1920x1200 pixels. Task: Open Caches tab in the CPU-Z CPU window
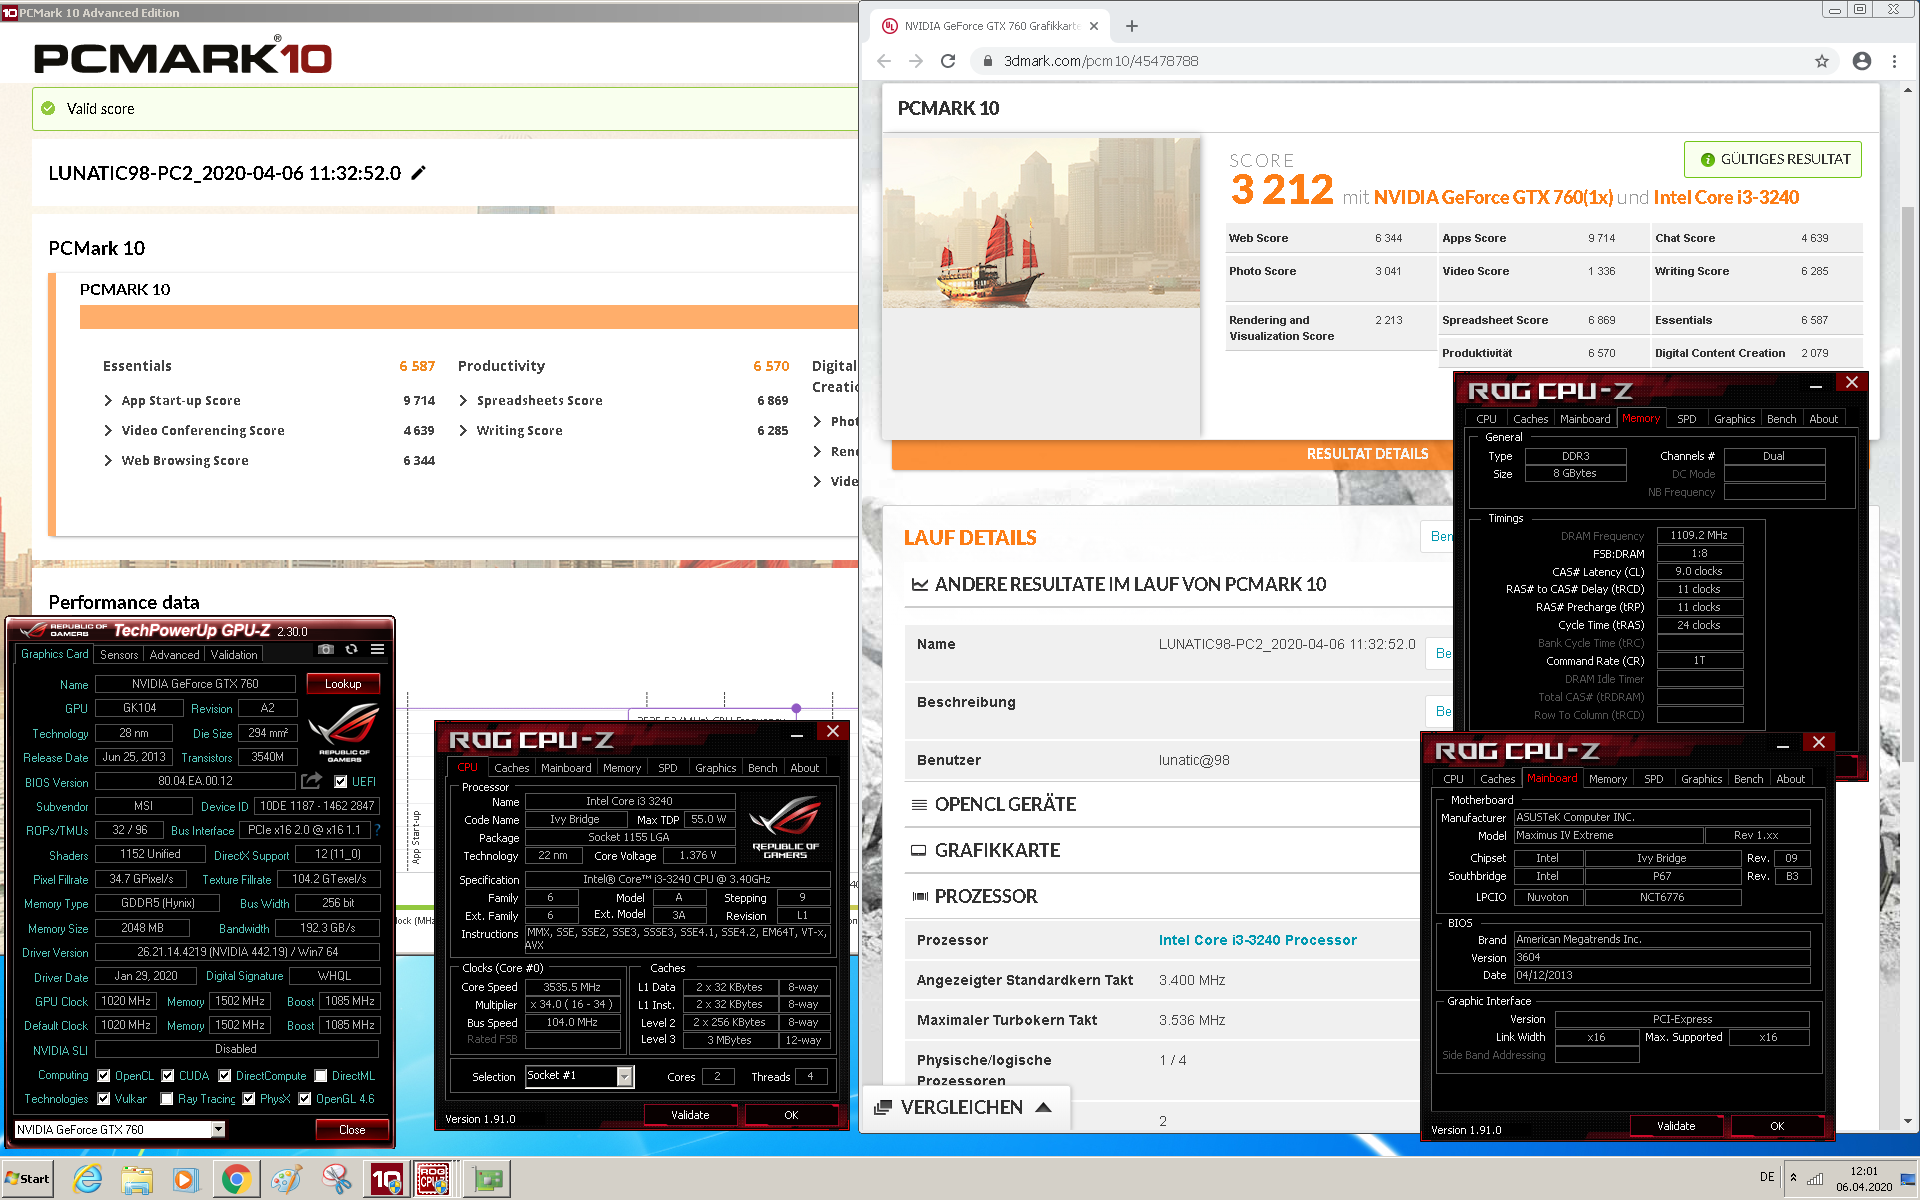511,768
